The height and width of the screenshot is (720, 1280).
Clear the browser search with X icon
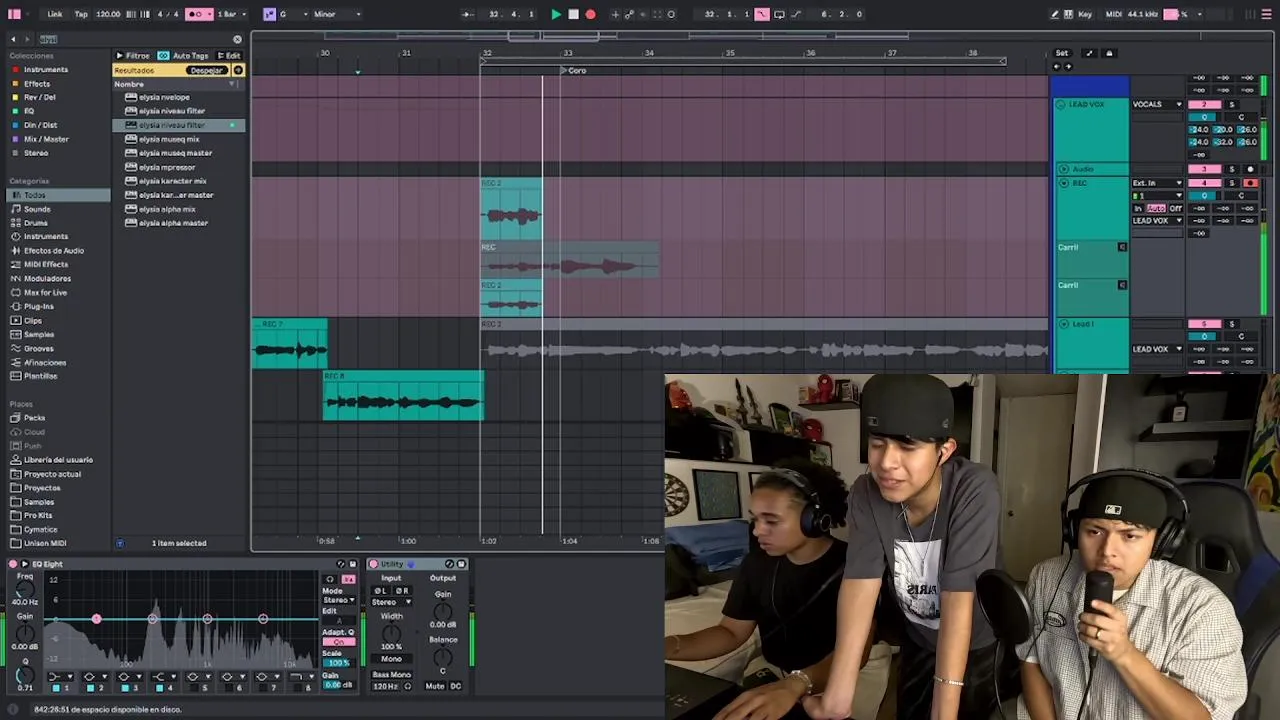point(237,39)
